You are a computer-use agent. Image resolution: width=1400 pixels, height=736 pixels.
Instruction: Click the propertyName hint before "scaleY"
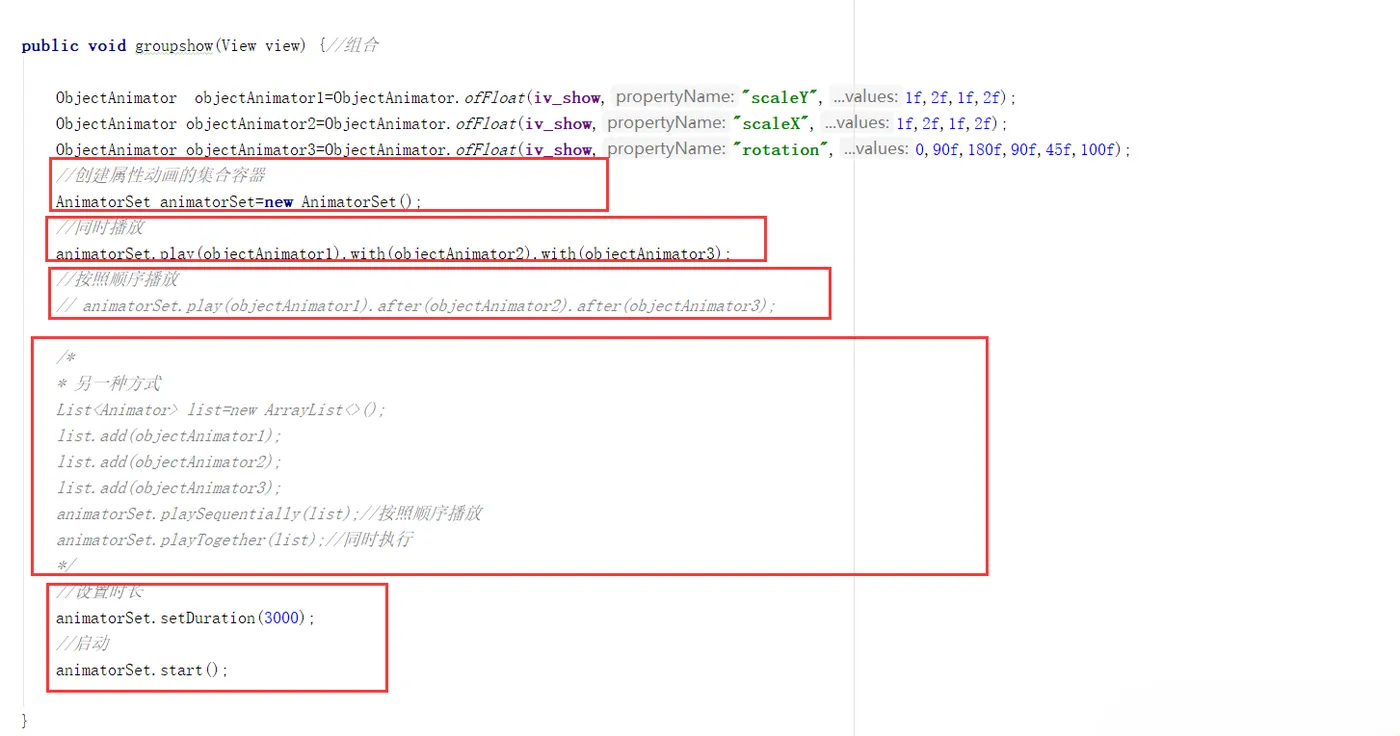pos(675,97)
